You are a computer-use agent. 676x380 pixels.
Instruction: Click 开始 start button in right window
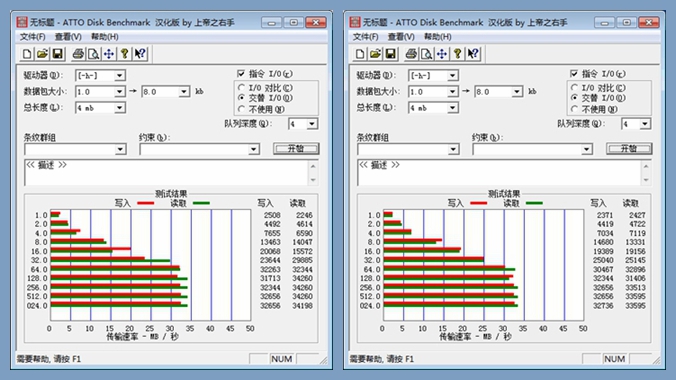tap(629, 149)
